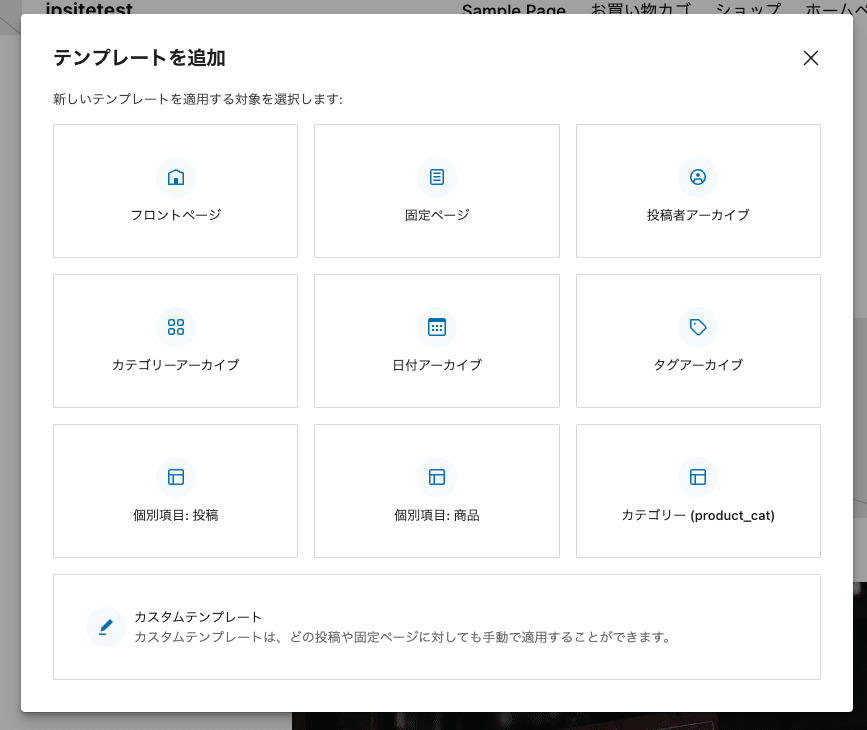Open the Sample Page menu item
The image size is (867, 730).
[513, 10]
